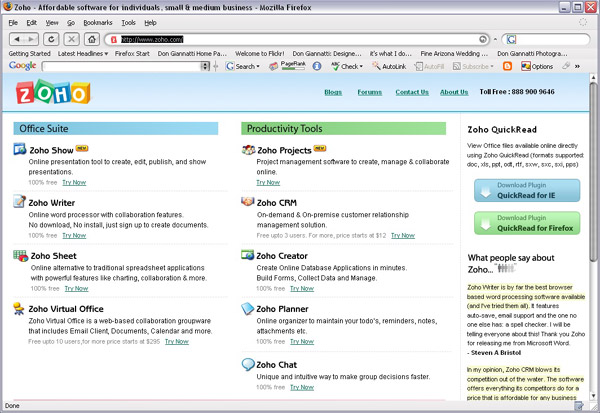Screen dimensions: 600x413
Task: Open the About Us link
Action: [454, 92]
